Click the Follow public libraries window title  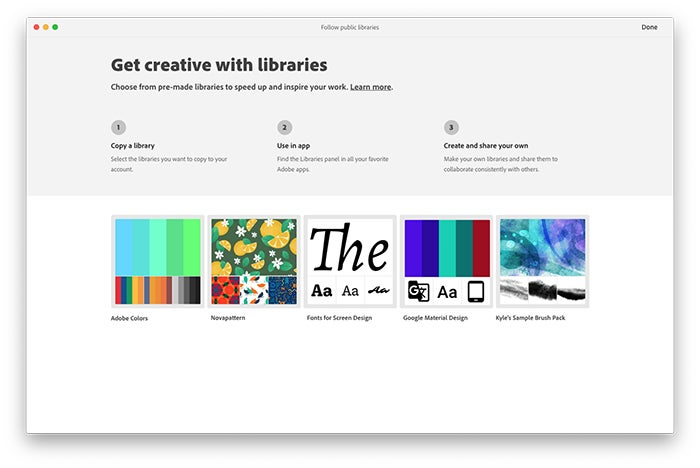pos(350,27)
